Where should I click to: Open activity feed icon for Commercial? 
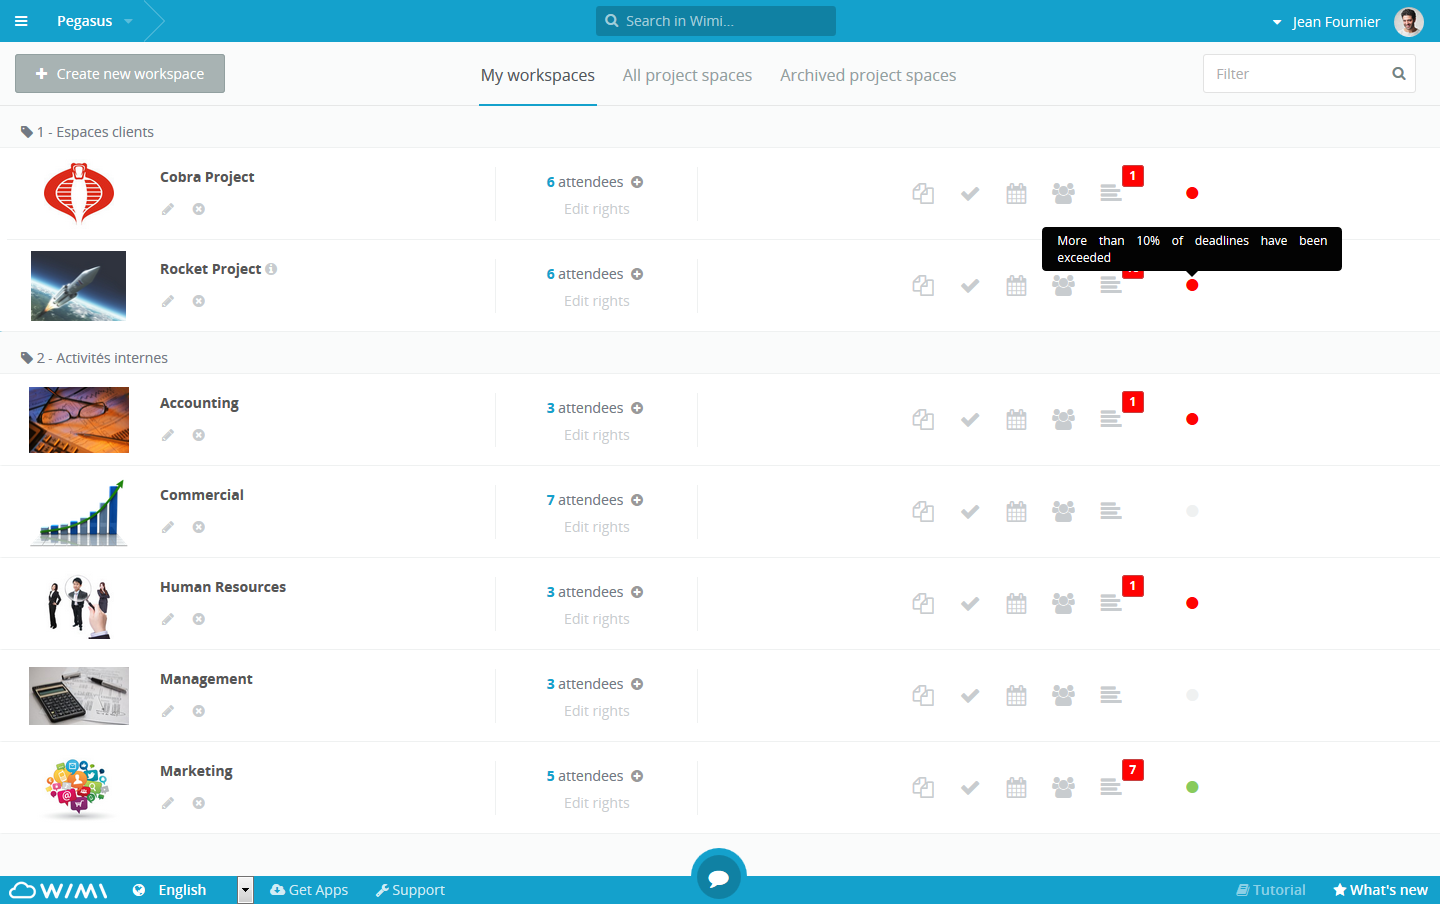click(x=1111, y=512)
